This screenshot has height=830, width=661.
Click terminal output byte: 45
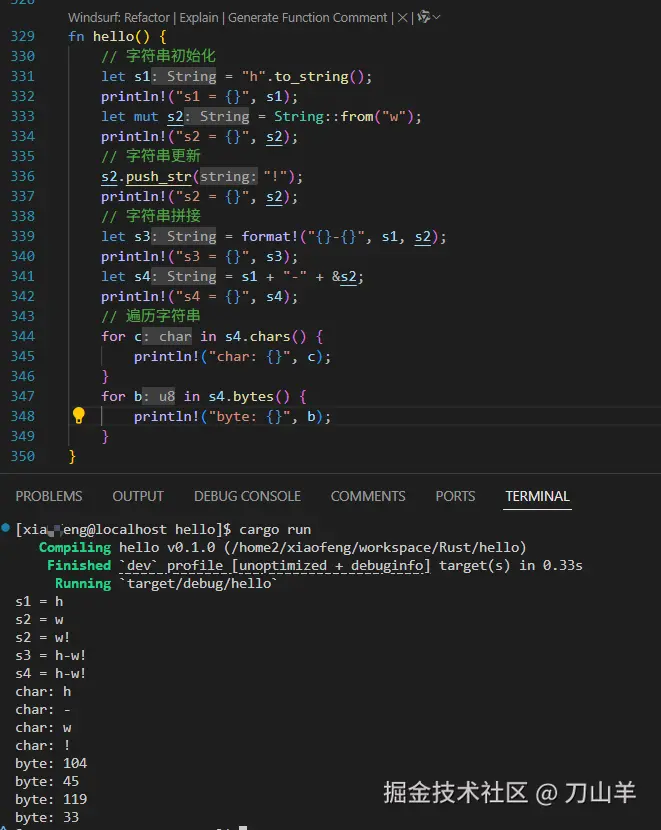47,781
